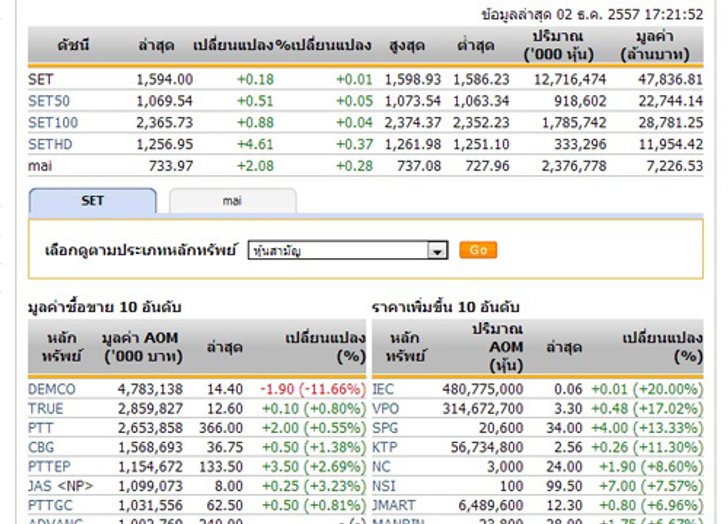Open the KTP stock link
Viewport: 728px width, 524px height.
tap(385, 447)
